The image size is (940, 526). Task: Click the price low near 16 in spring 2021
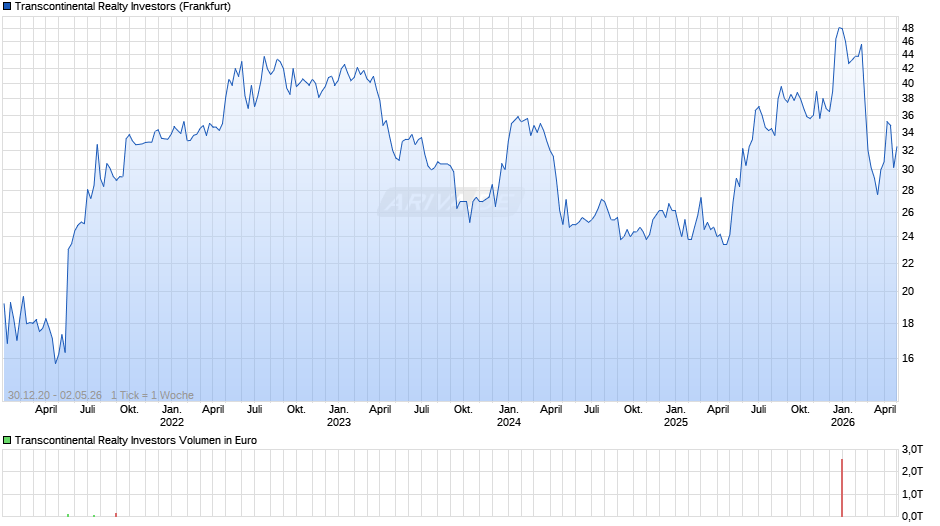pos(56,363)
